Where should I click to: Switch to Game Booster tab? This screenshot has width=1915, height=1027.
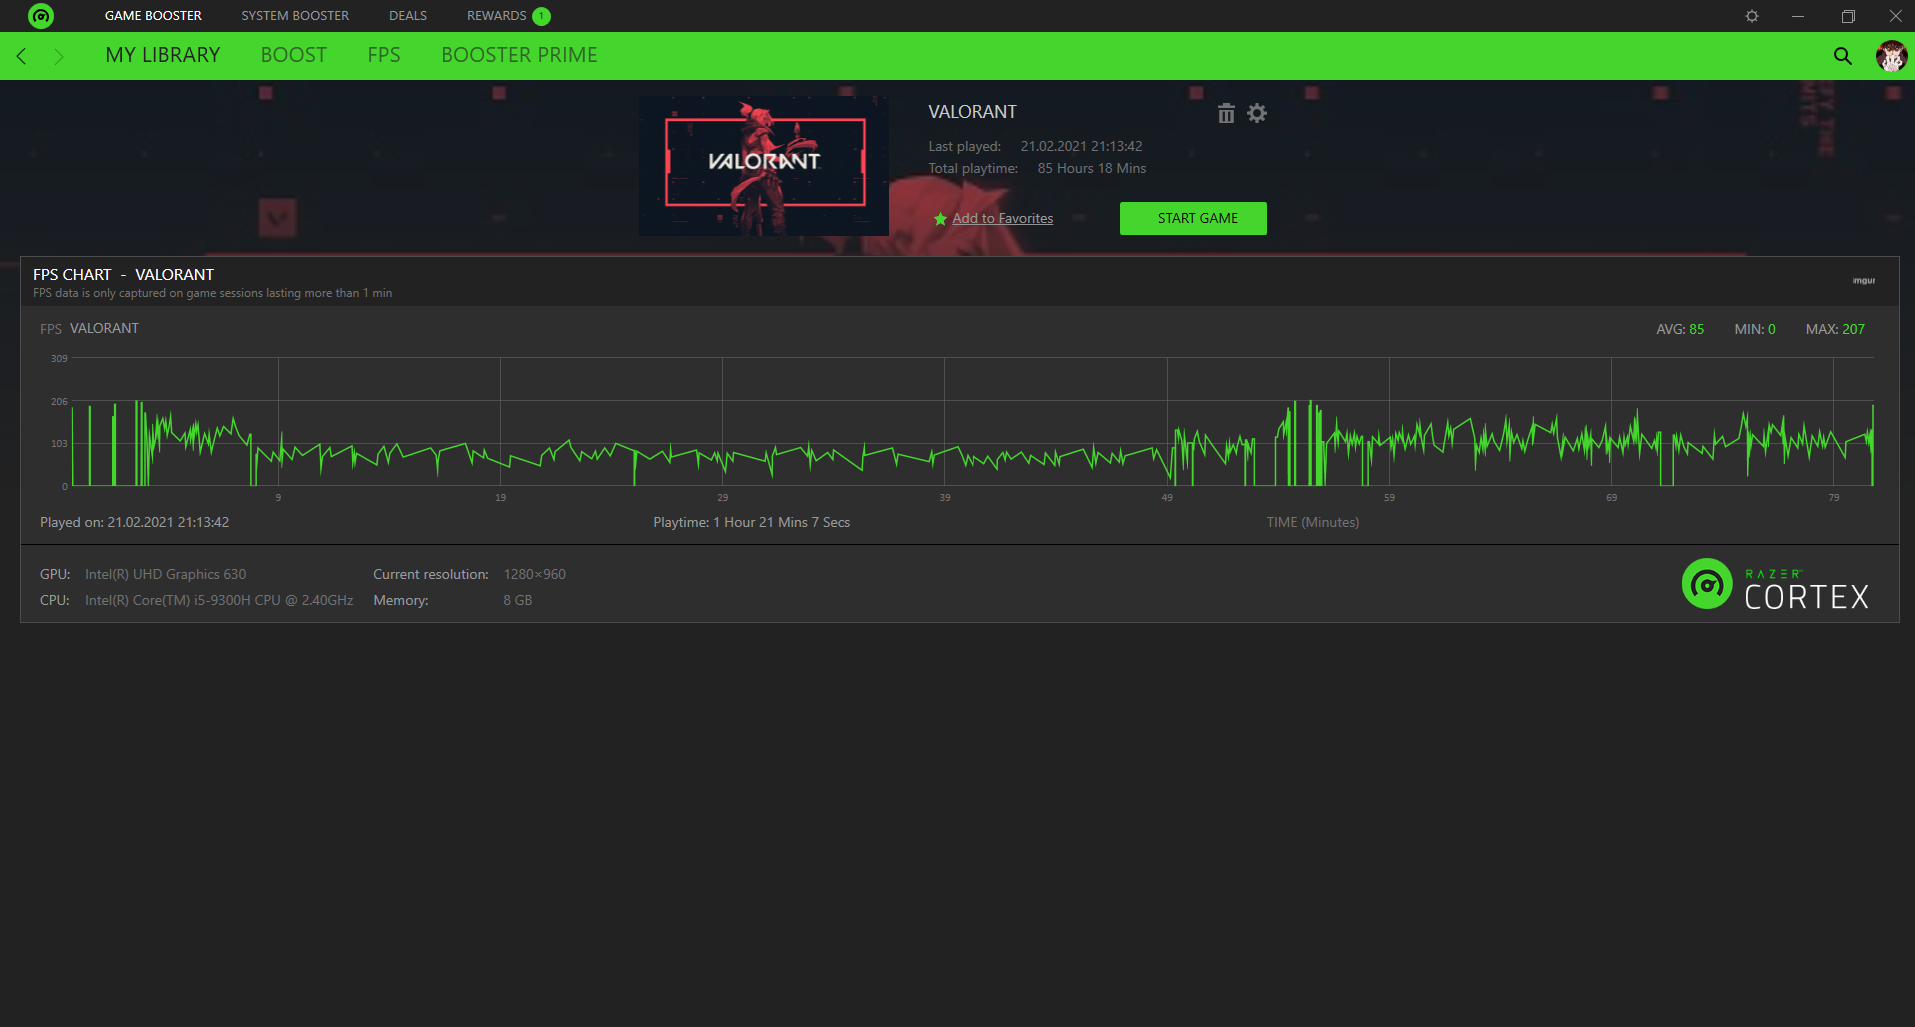coord(153,16)
